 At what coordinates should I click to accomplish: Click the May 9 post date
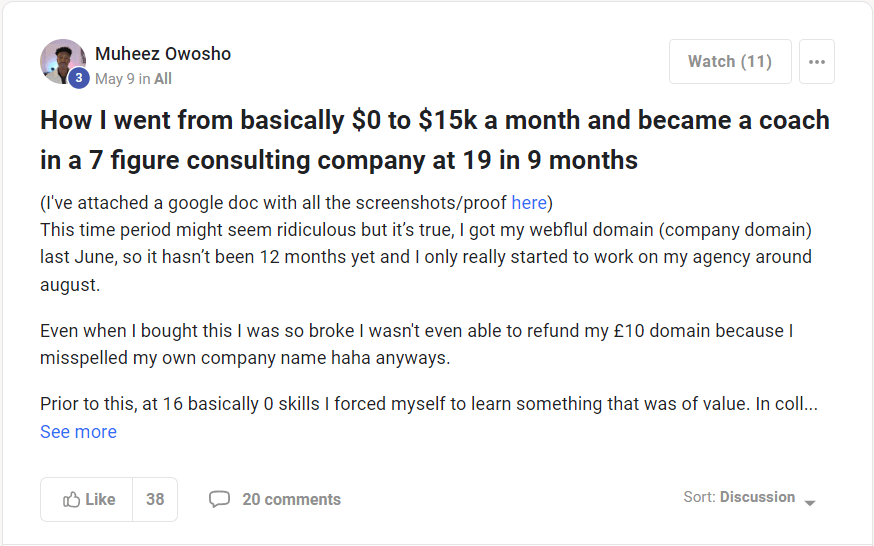115,79
